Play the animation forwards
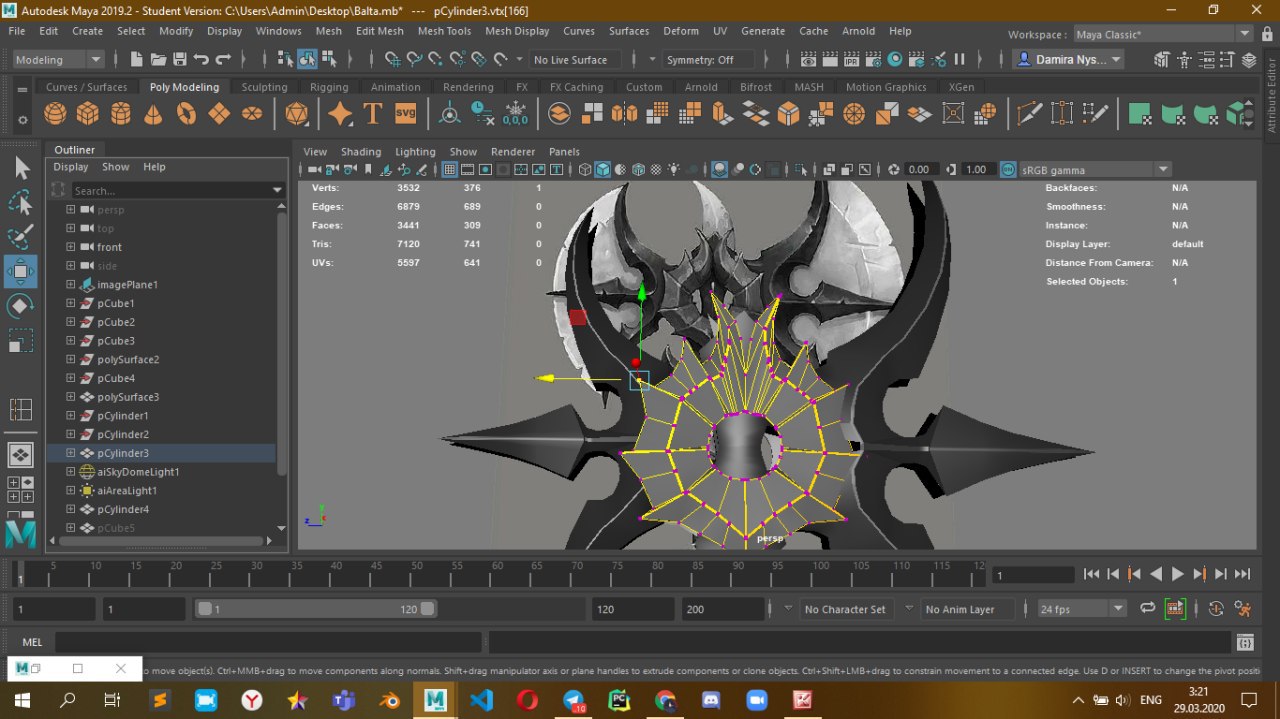This screenshot has height=719, width=1280. (1177, 574)
